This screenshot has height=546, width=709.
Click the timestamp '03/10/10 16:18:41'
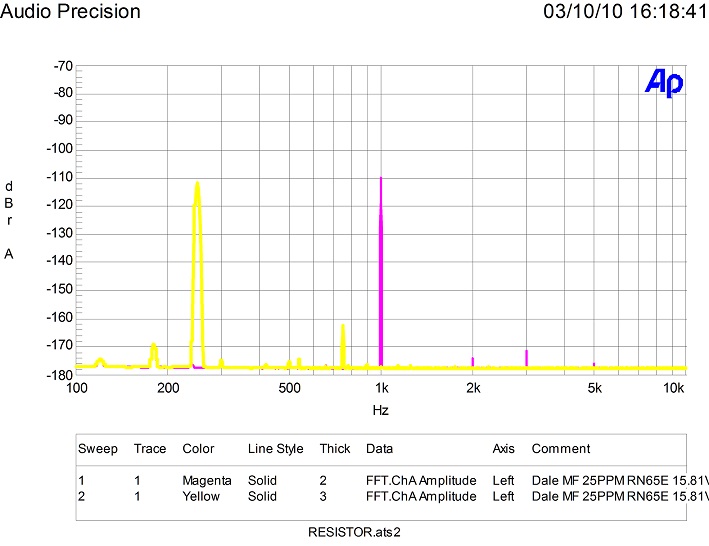(625, 11)
